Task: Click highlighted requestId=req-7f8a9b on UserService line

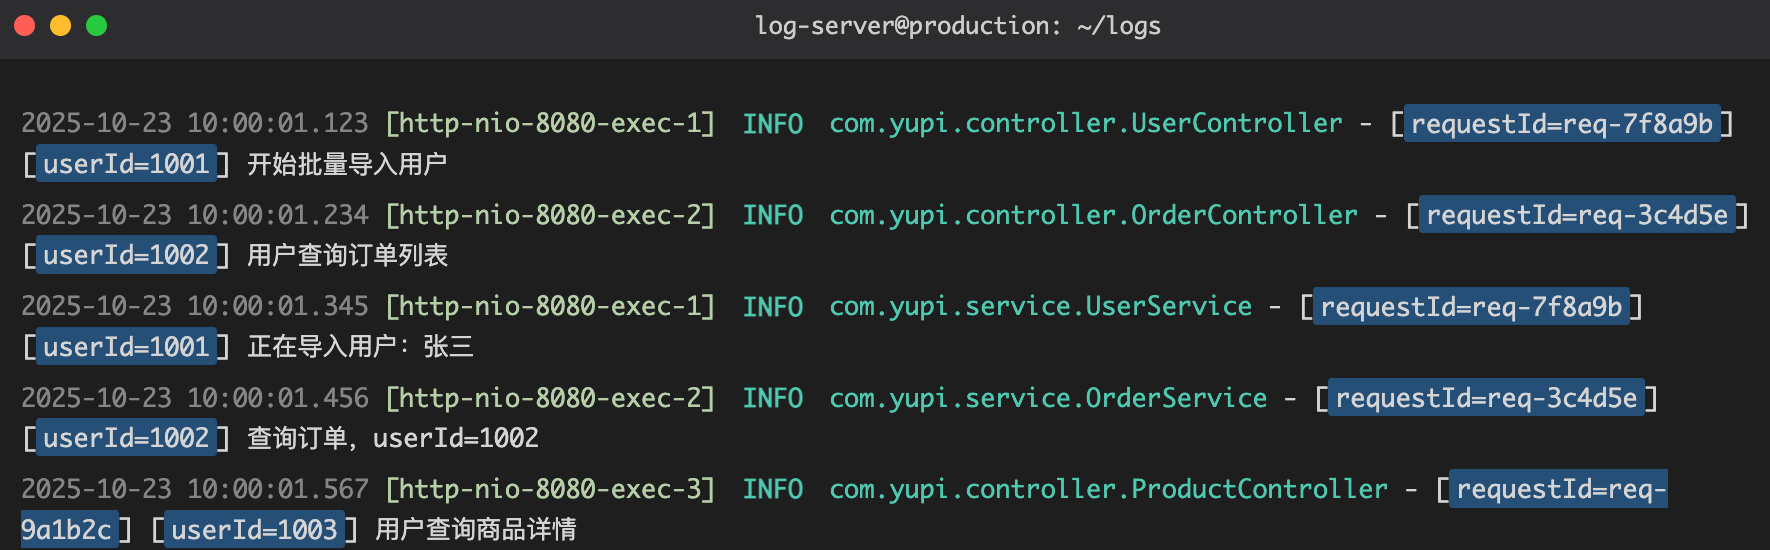Action: pyautogui.click(x=1470, y=307)
